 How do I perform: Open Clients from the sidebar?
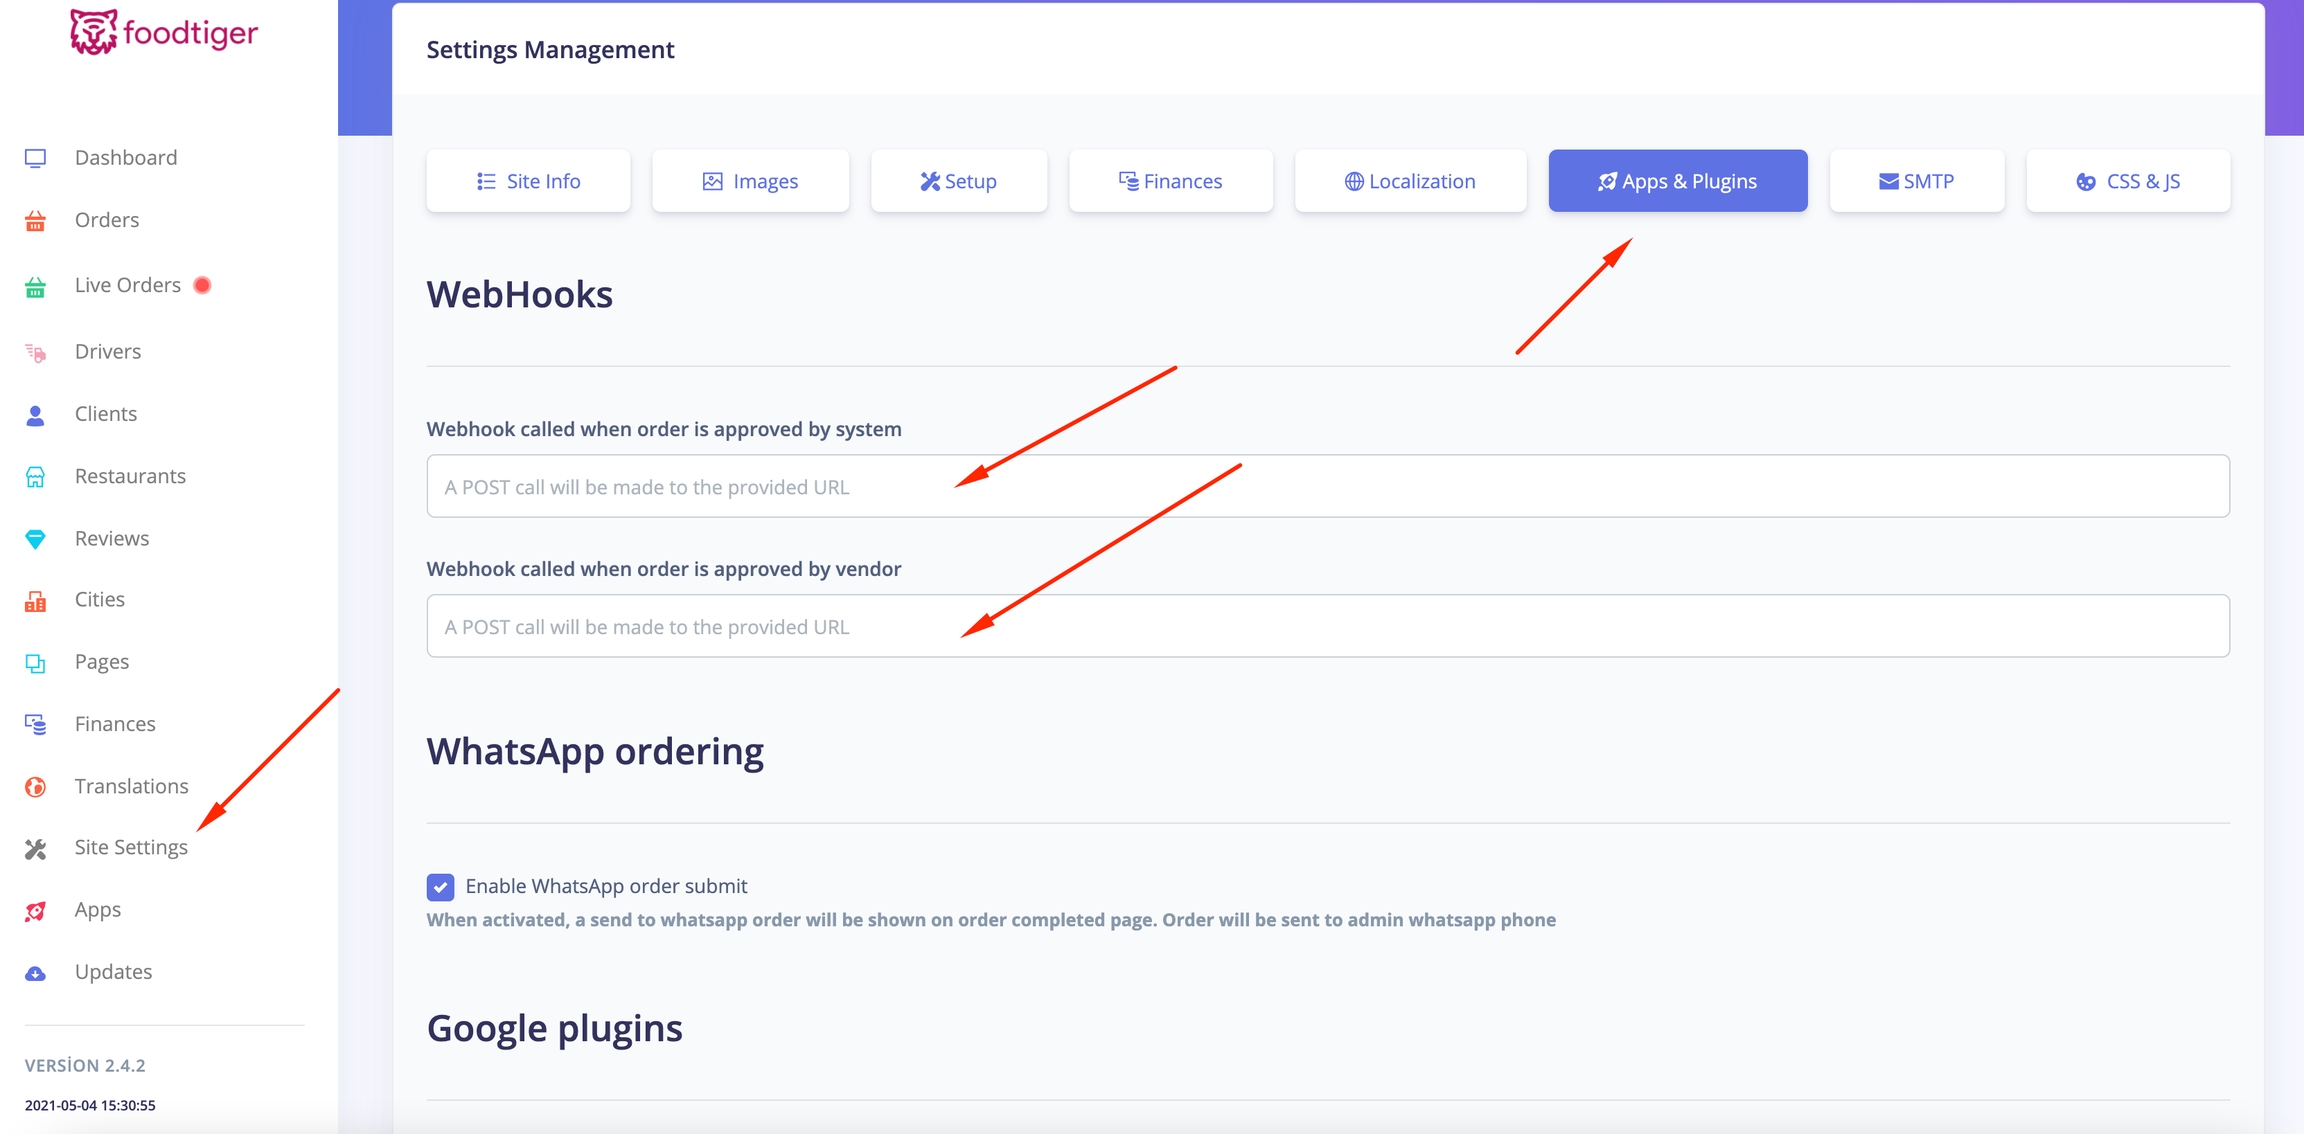[106, 414]
